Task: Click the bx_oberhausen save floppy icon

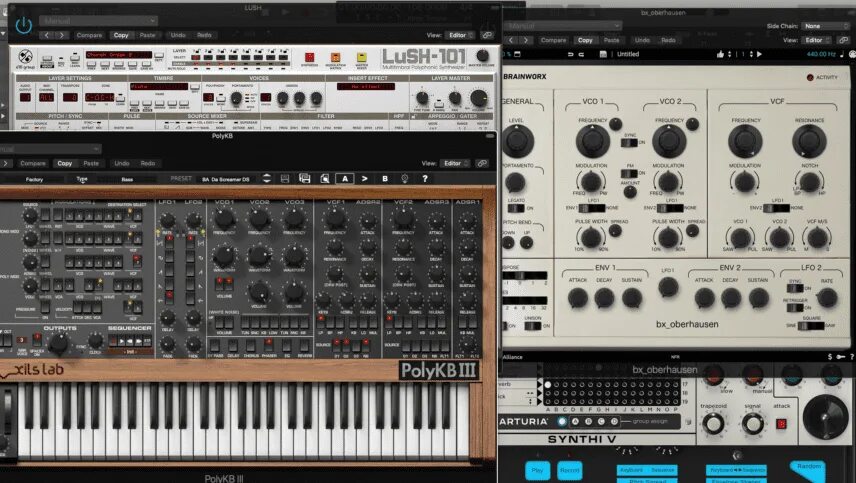Action: [603, 54]
